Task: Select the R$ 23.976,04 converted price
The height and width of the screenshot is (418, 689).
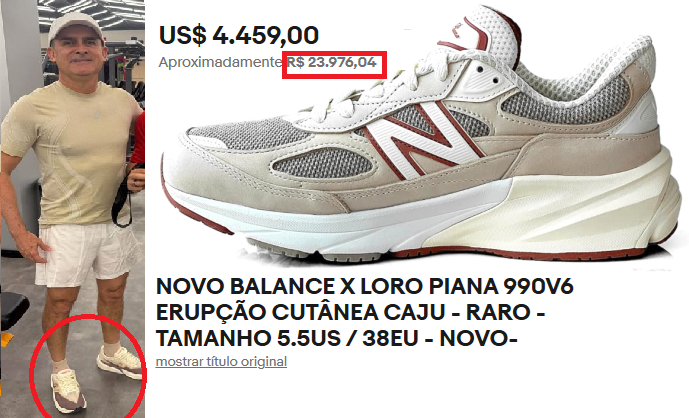Action: click(332, 62)
